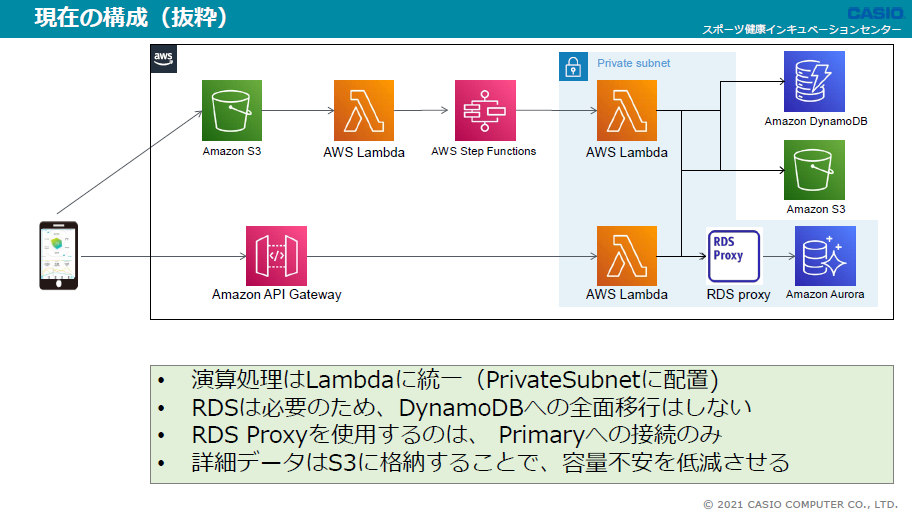Click the Amazon Aurora icon
This screenshot has height=513, width=912.
click(x=825, y=256)
